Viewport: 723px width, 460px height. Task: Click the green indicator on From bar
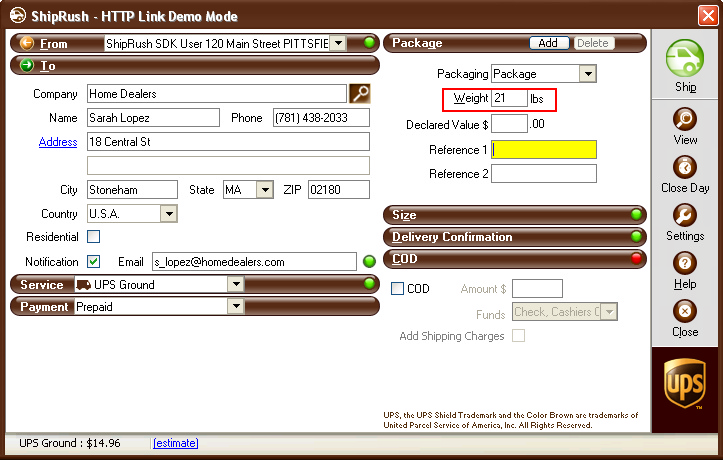(x=369, y=43)
